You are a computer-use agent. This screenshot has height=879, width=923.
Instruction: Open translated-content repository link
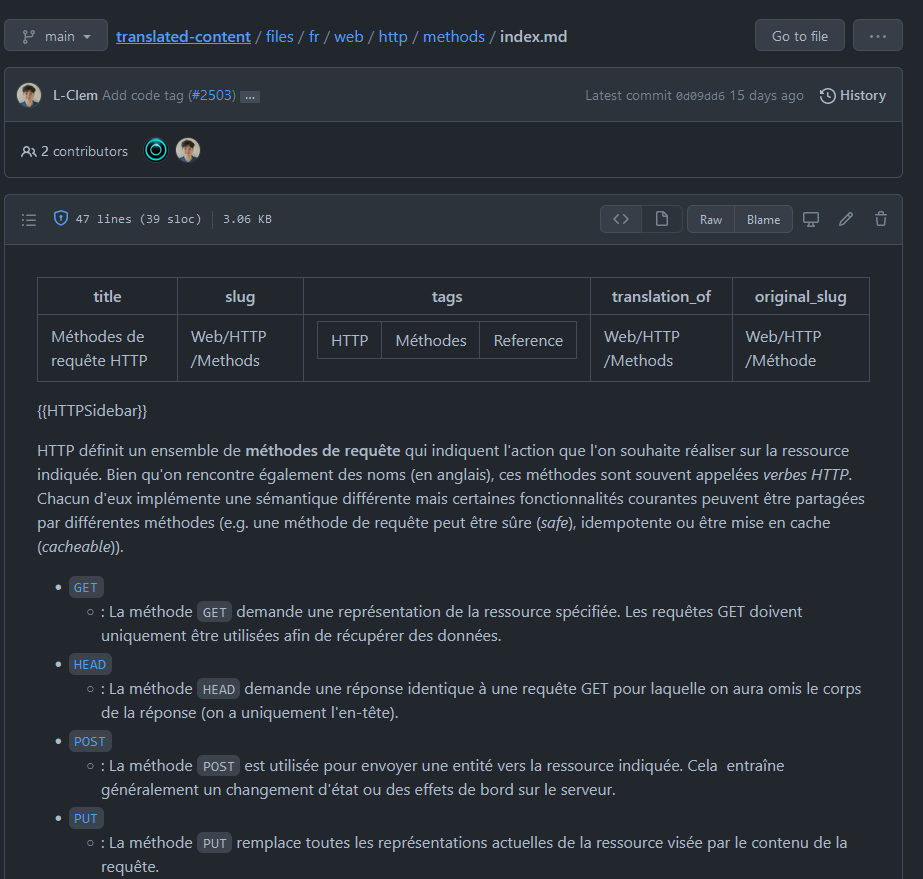coord(183,37)
